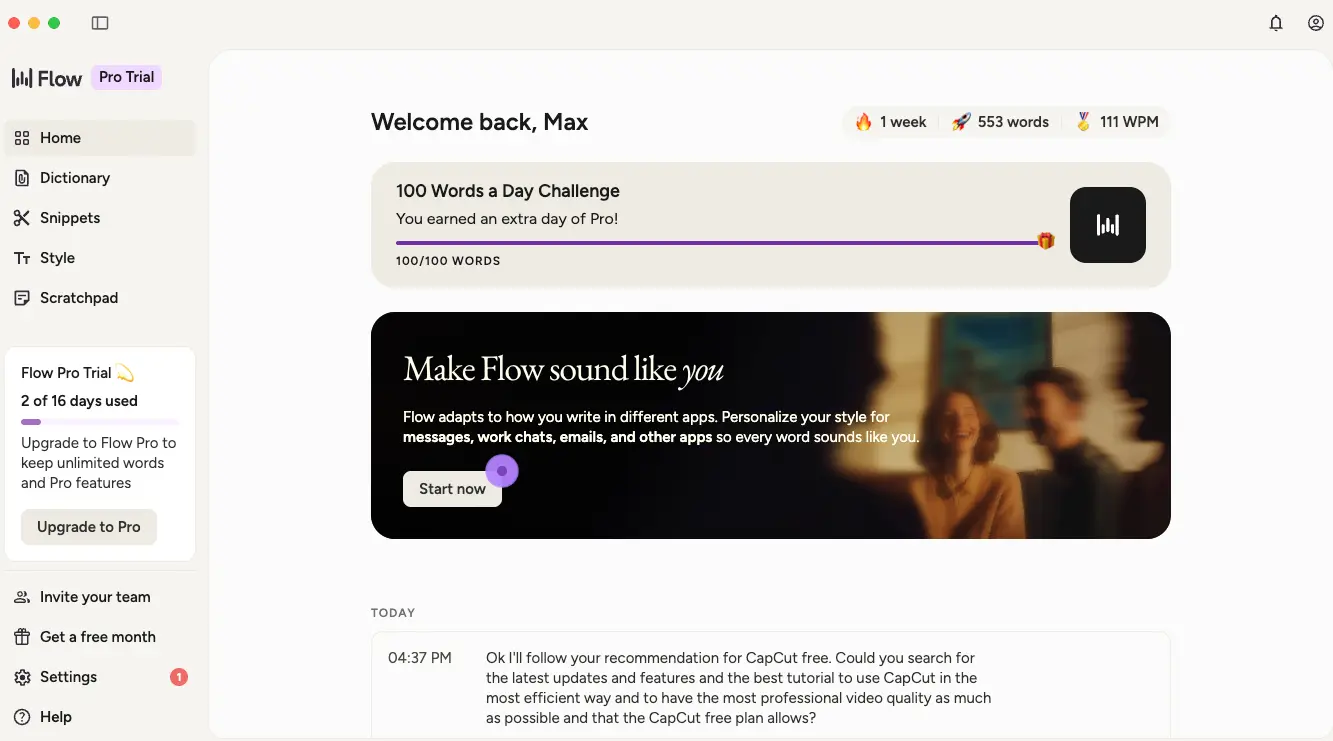Go to the Home page
This screenshot has height=741, width=1333.
(60, 138)
